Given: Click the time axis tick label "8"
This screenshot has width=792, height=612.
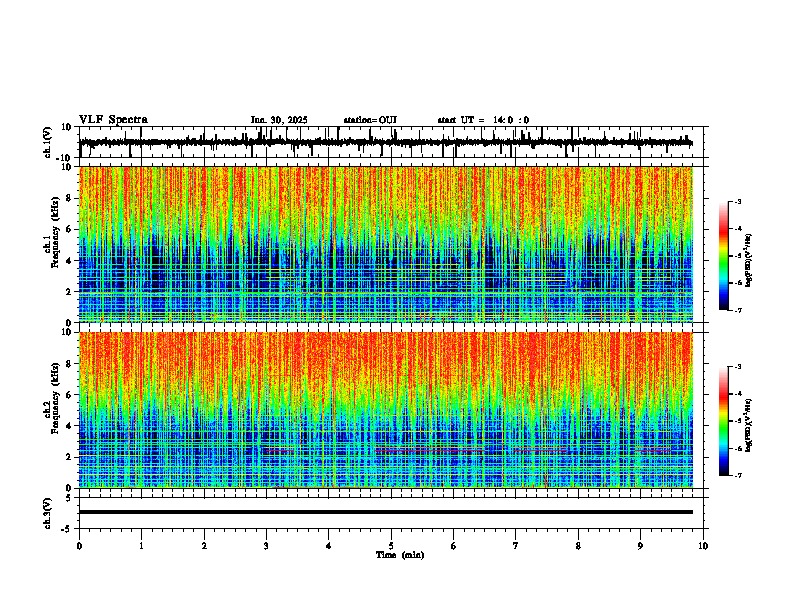Looking at the screenshot, I should point(578,546).
